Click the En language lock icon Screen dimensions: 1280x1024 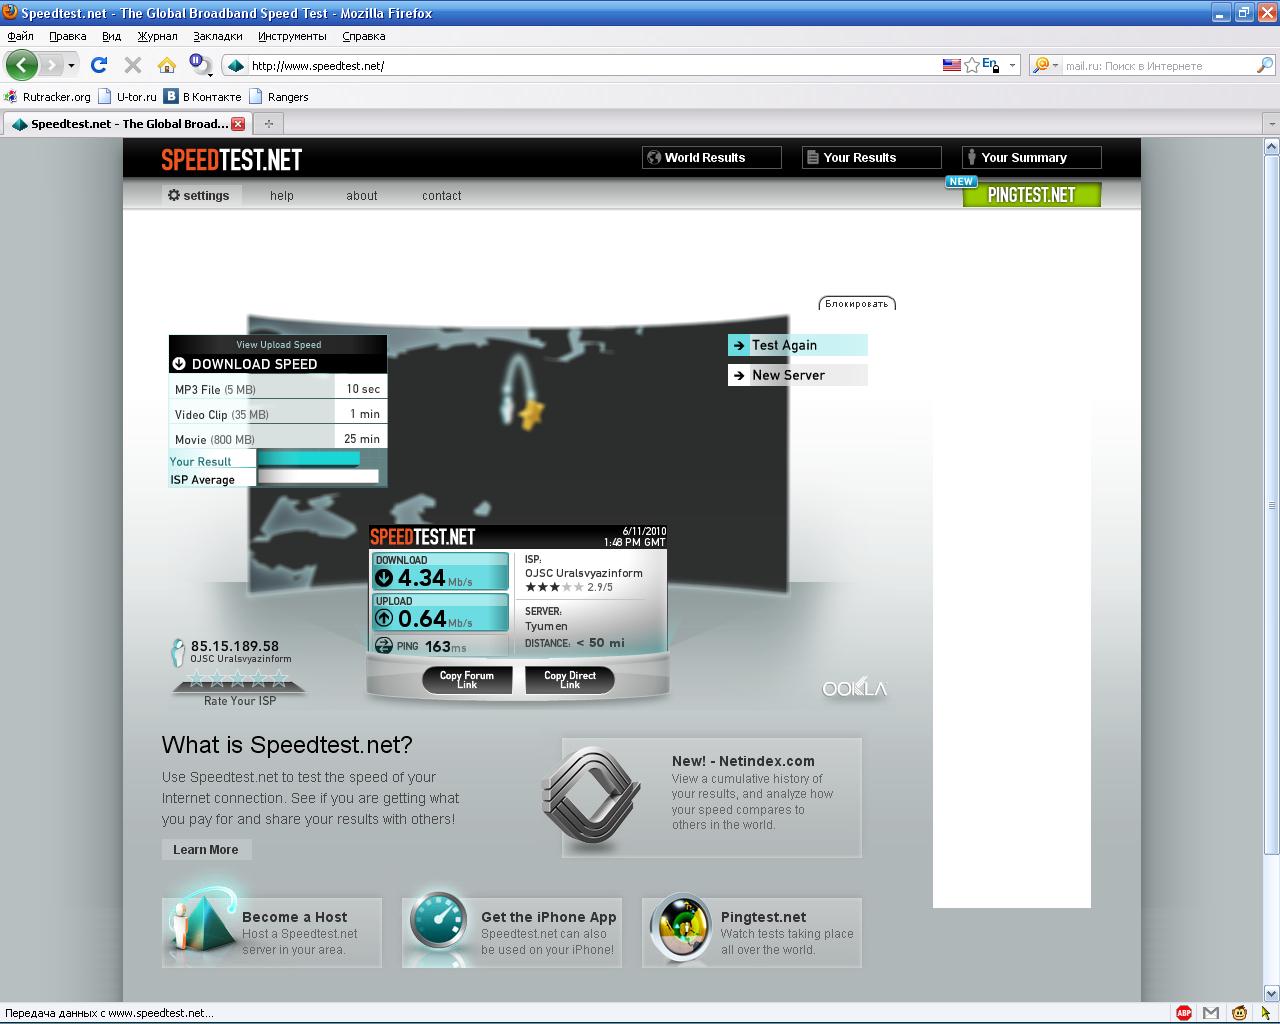(x=990, y=65)
